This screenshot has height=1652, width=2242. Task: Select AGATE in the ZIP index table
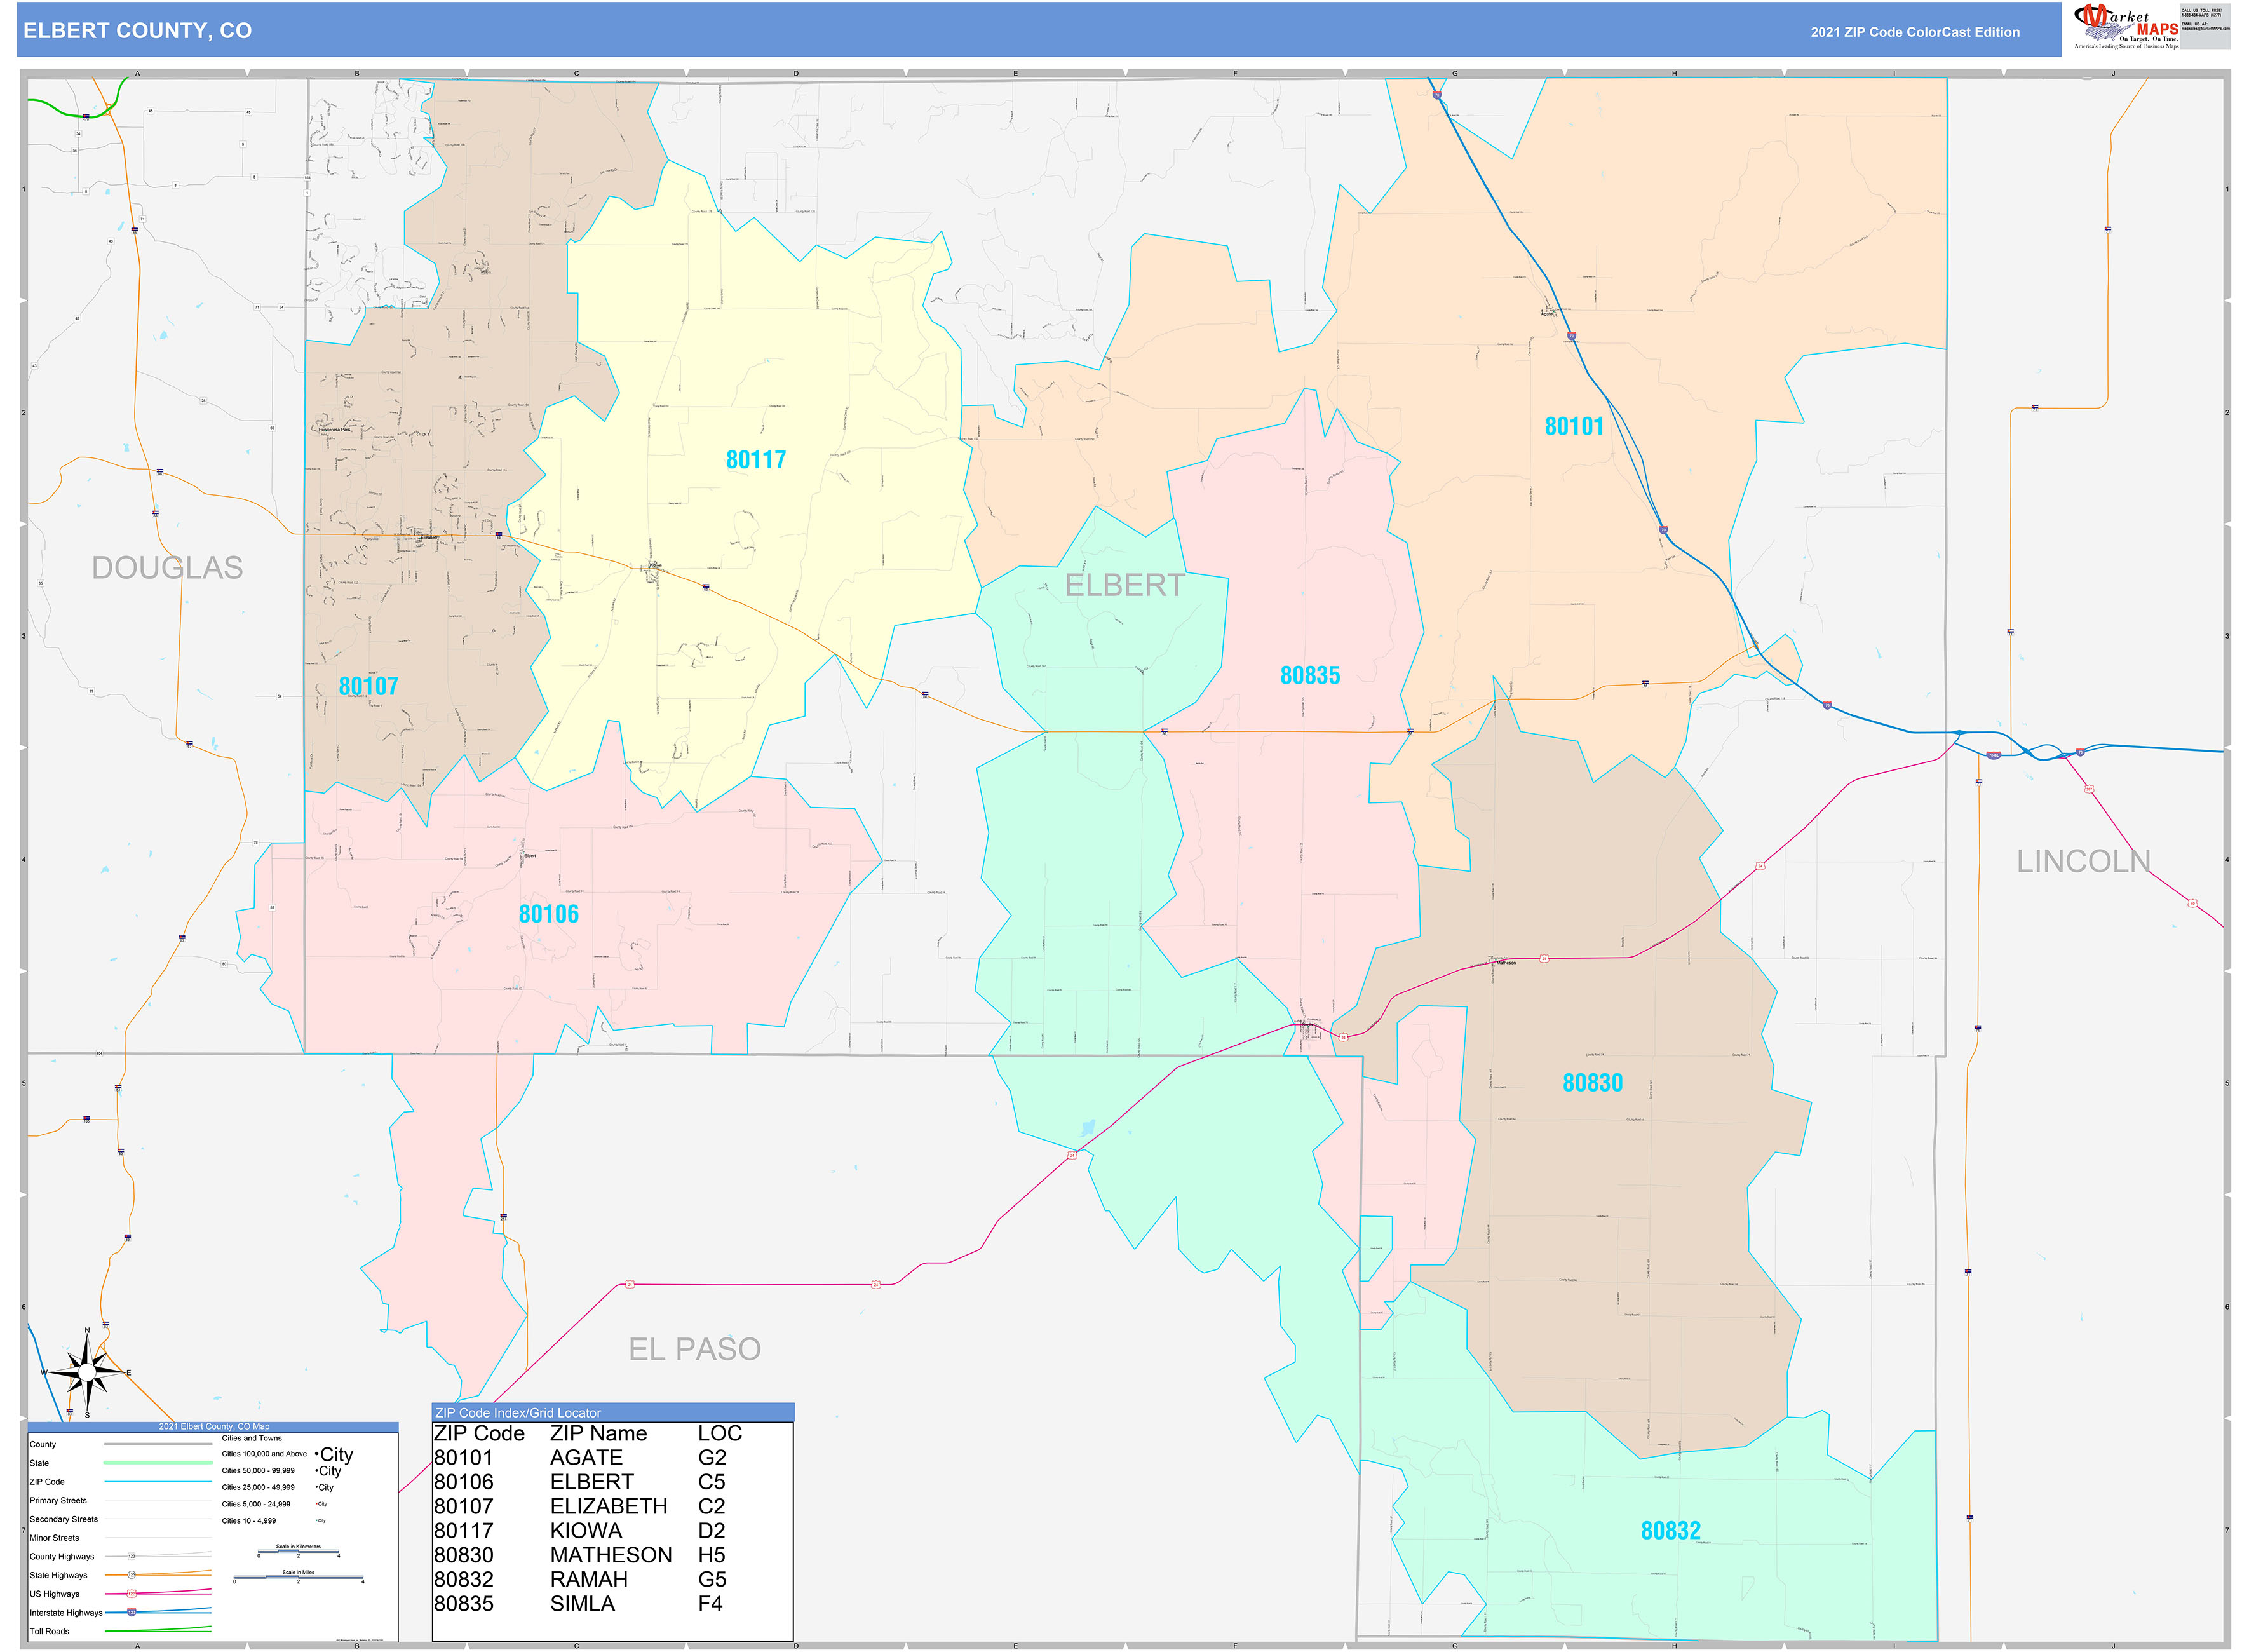coord(586,1458)
